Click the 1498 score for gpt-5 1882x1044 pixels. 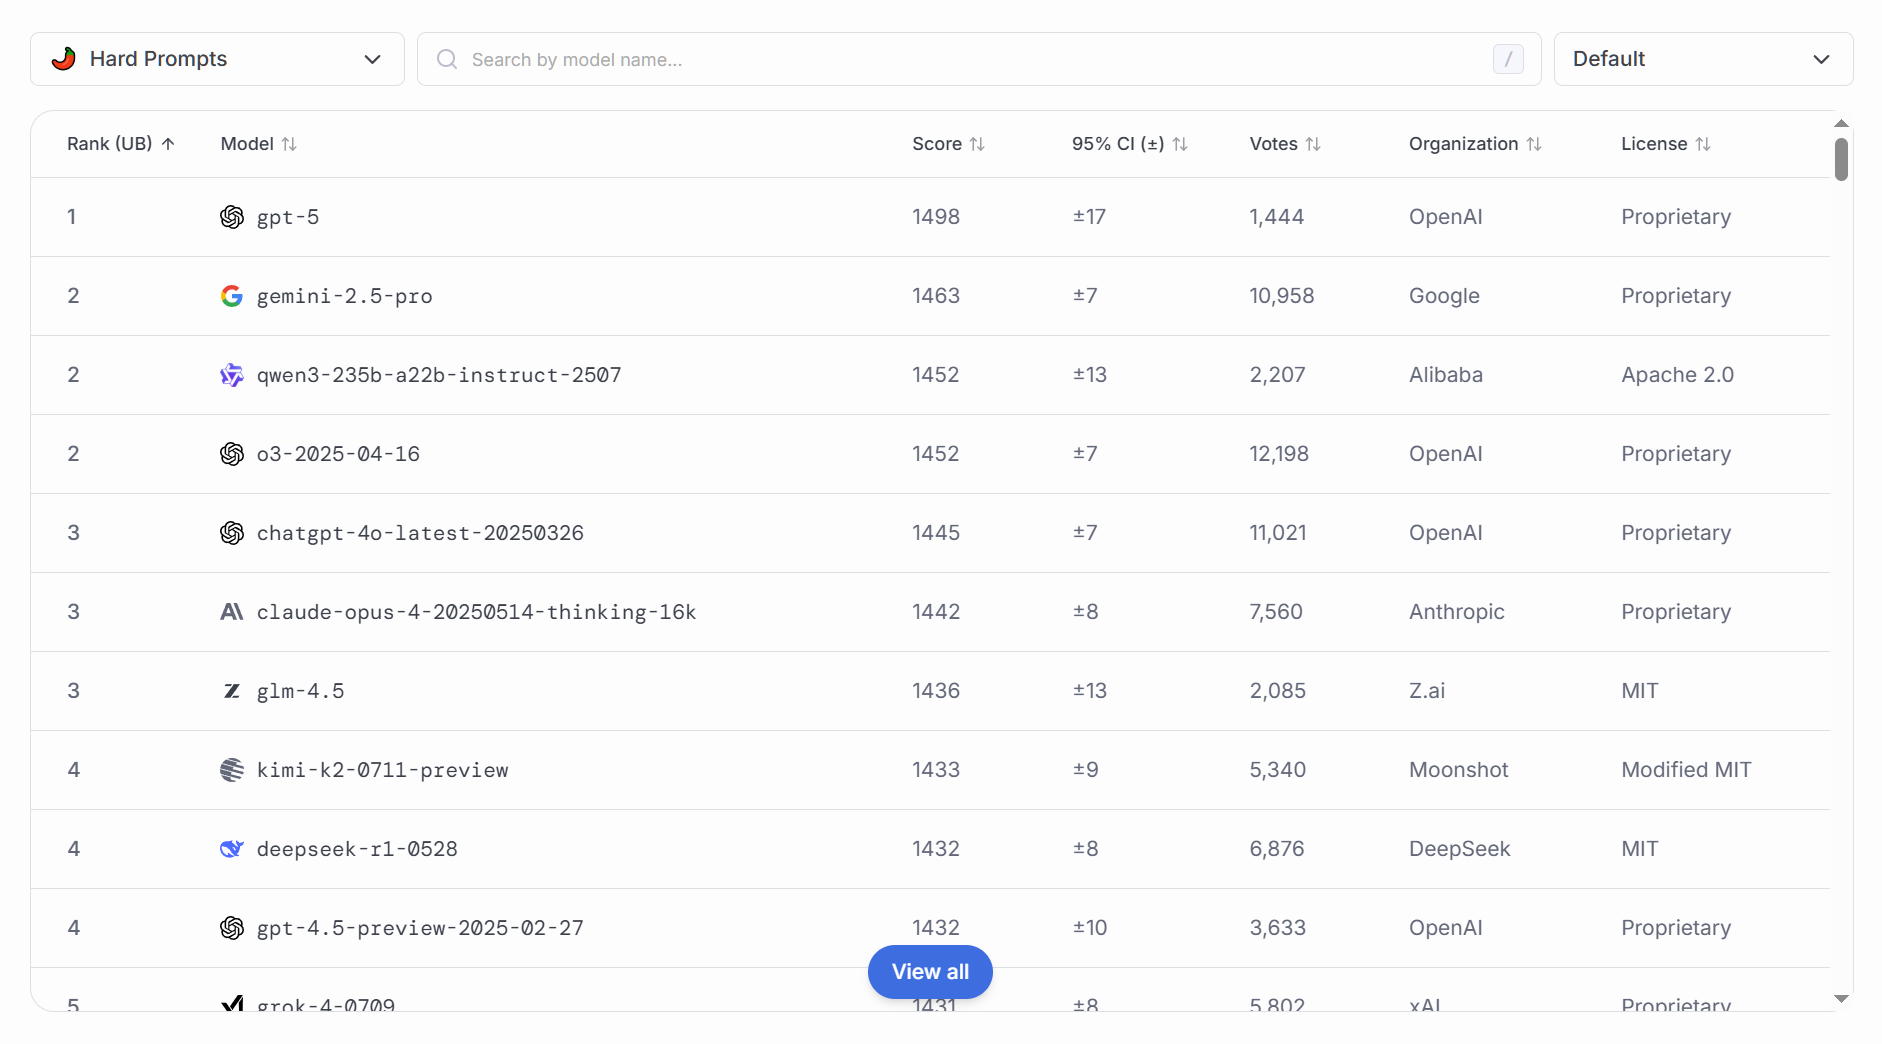pos(936,217)
